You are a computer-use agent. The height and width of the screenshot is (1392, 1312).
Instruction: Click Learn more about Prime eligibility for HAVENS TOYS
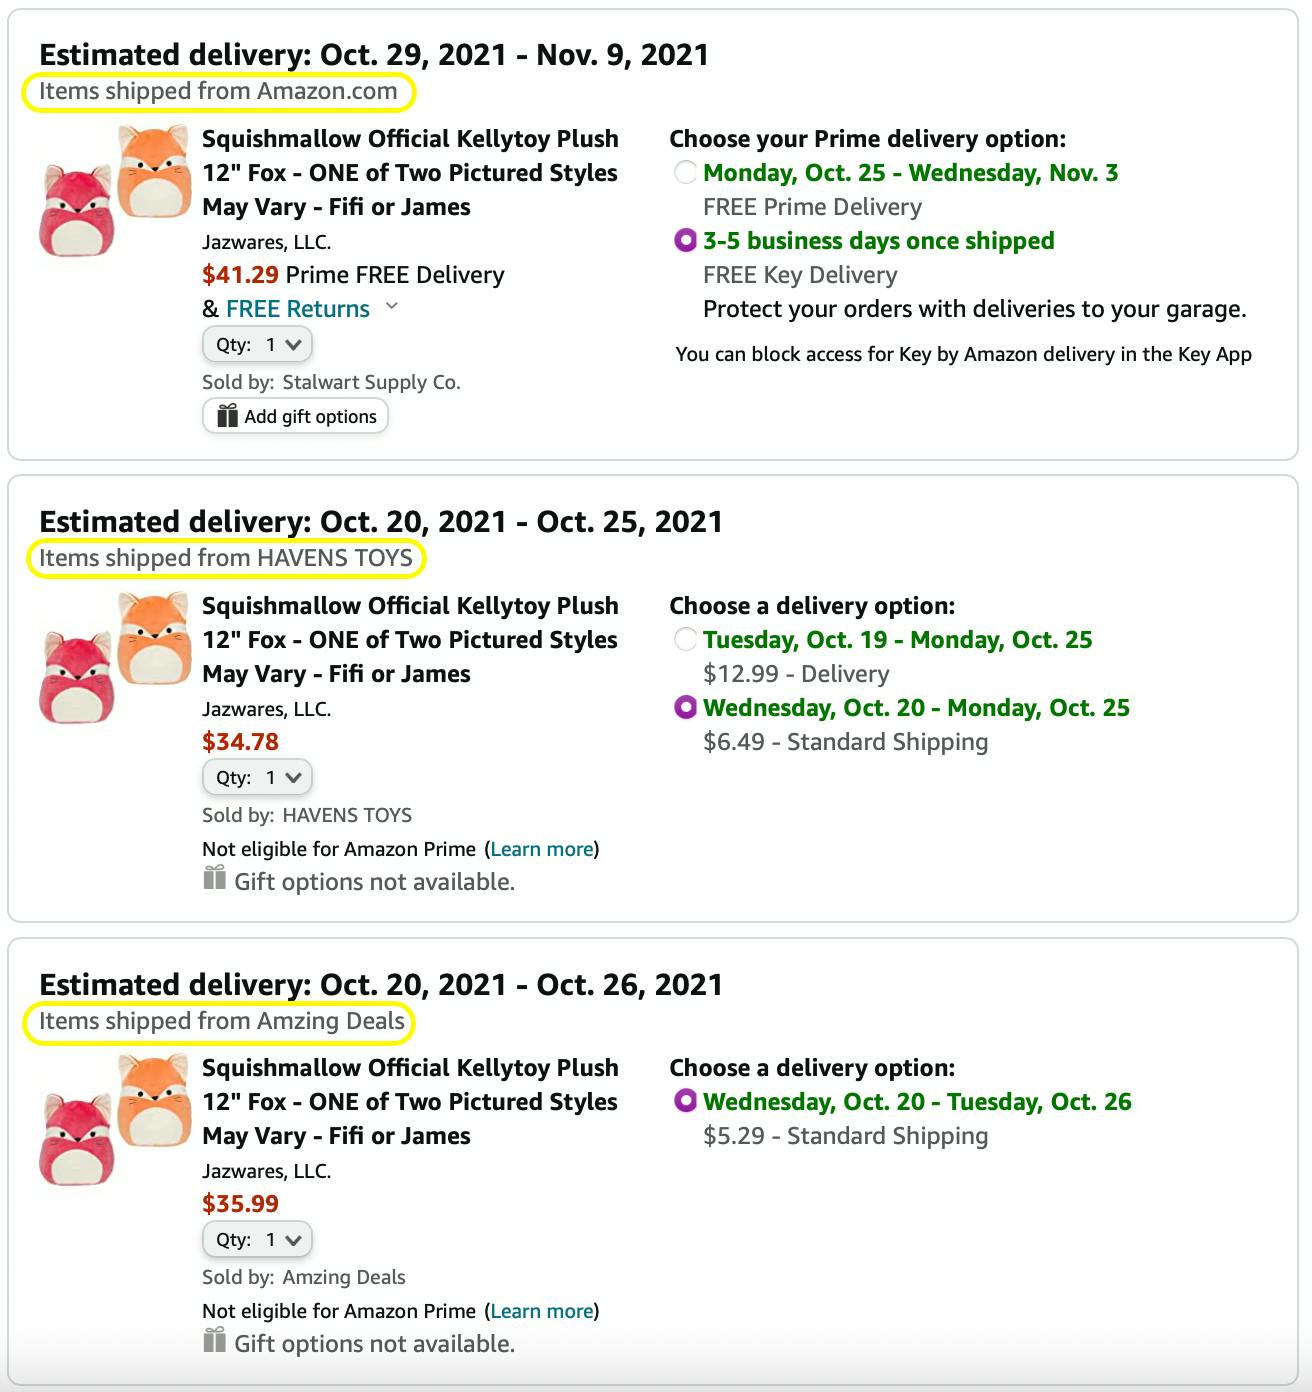(x=541, y=848)
